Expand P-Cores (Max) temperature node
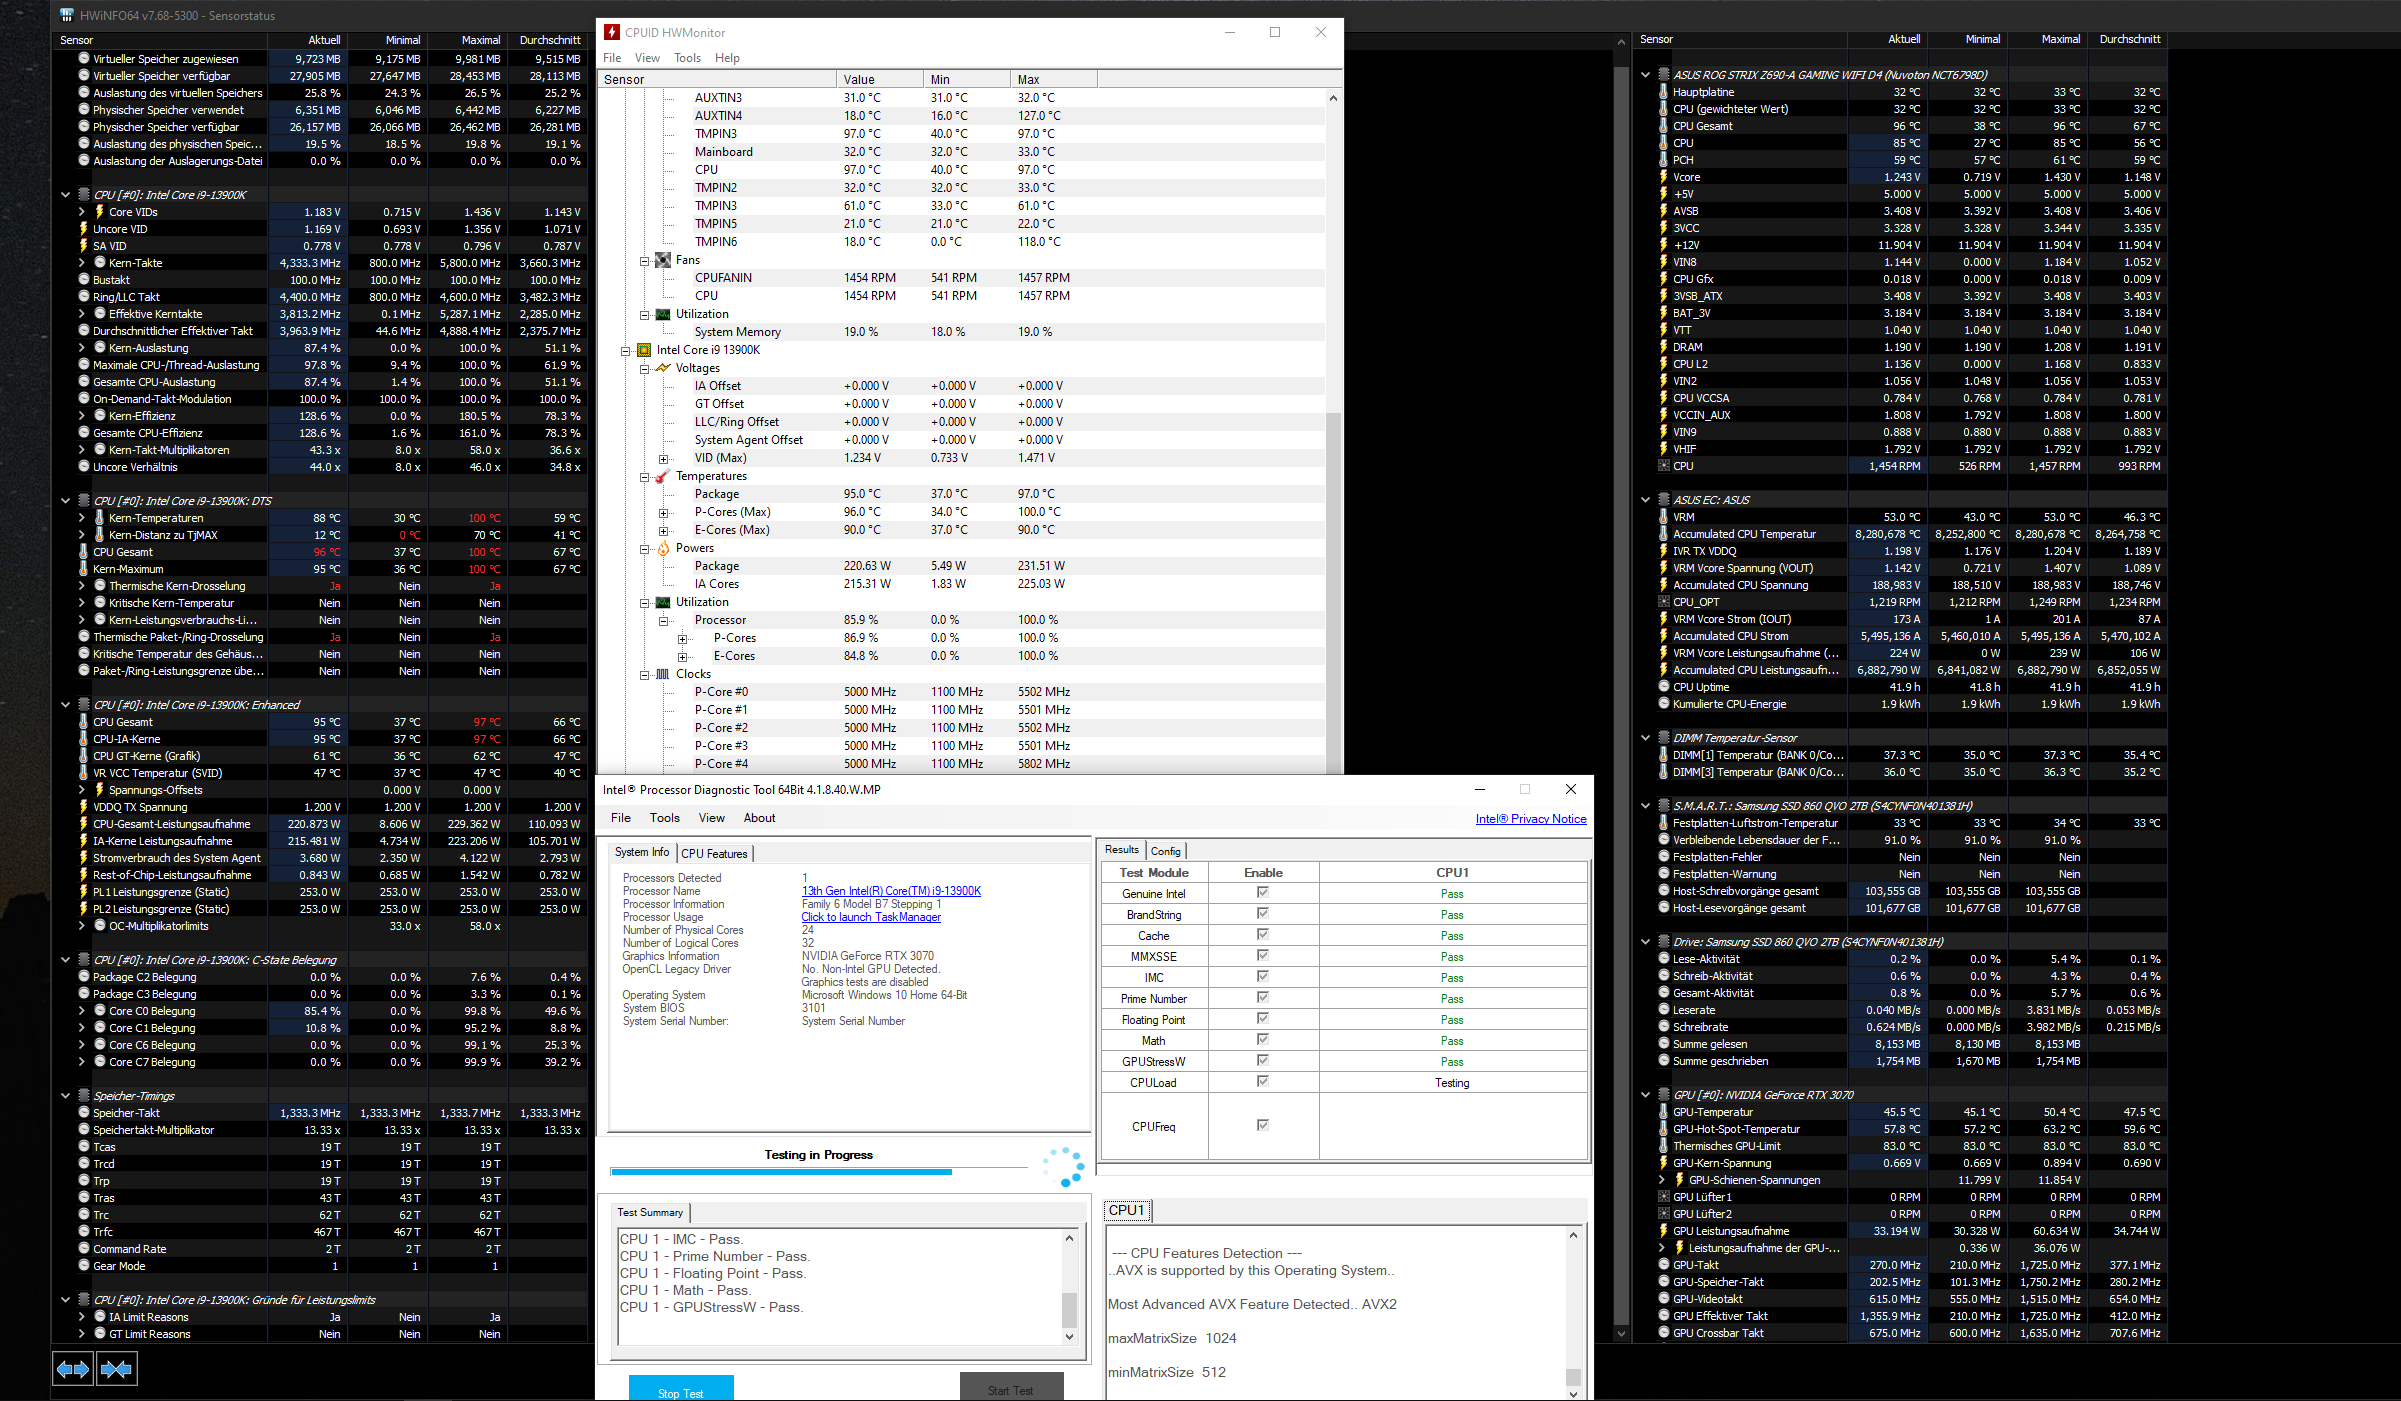Screen dimensions: 2401x1401 663,513
